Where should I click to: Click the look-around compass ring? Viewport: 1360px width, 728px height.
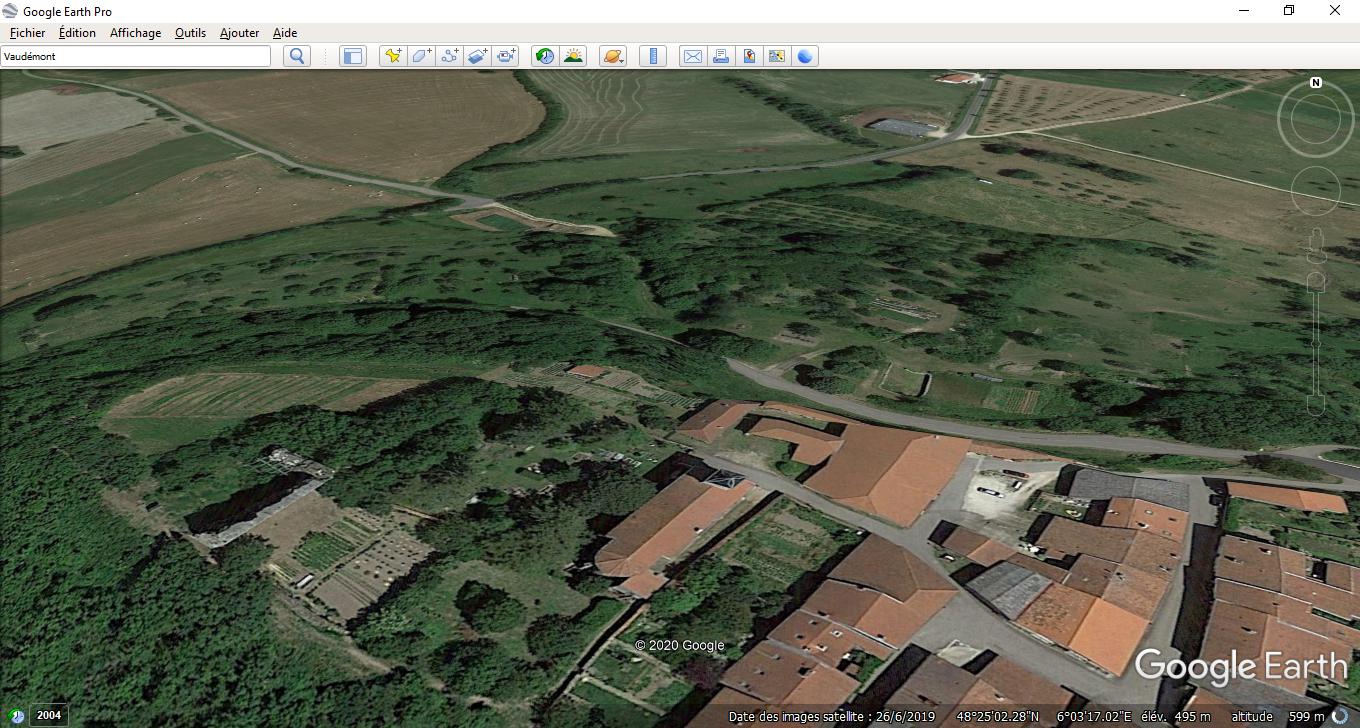(1316, 120)
